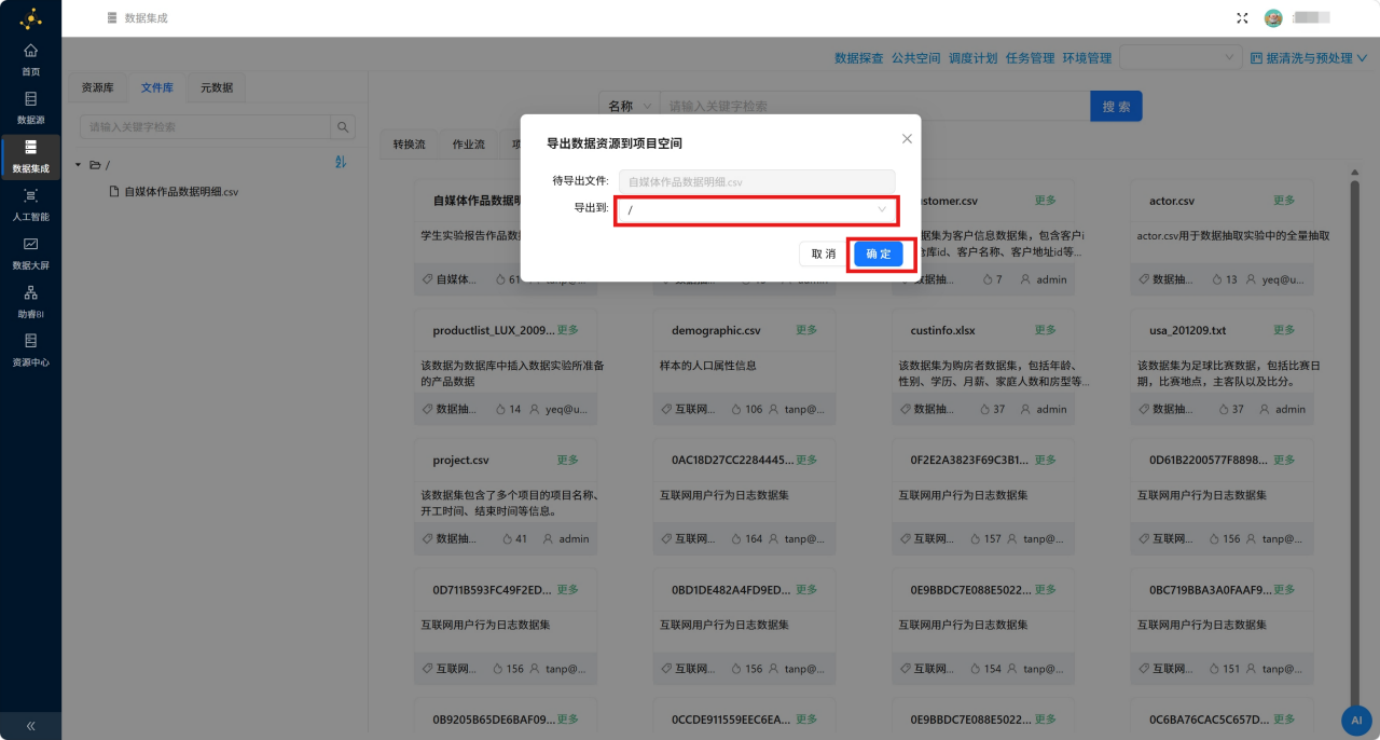
Task: Click the disabled 待导出文件 field
Action: 757,182
